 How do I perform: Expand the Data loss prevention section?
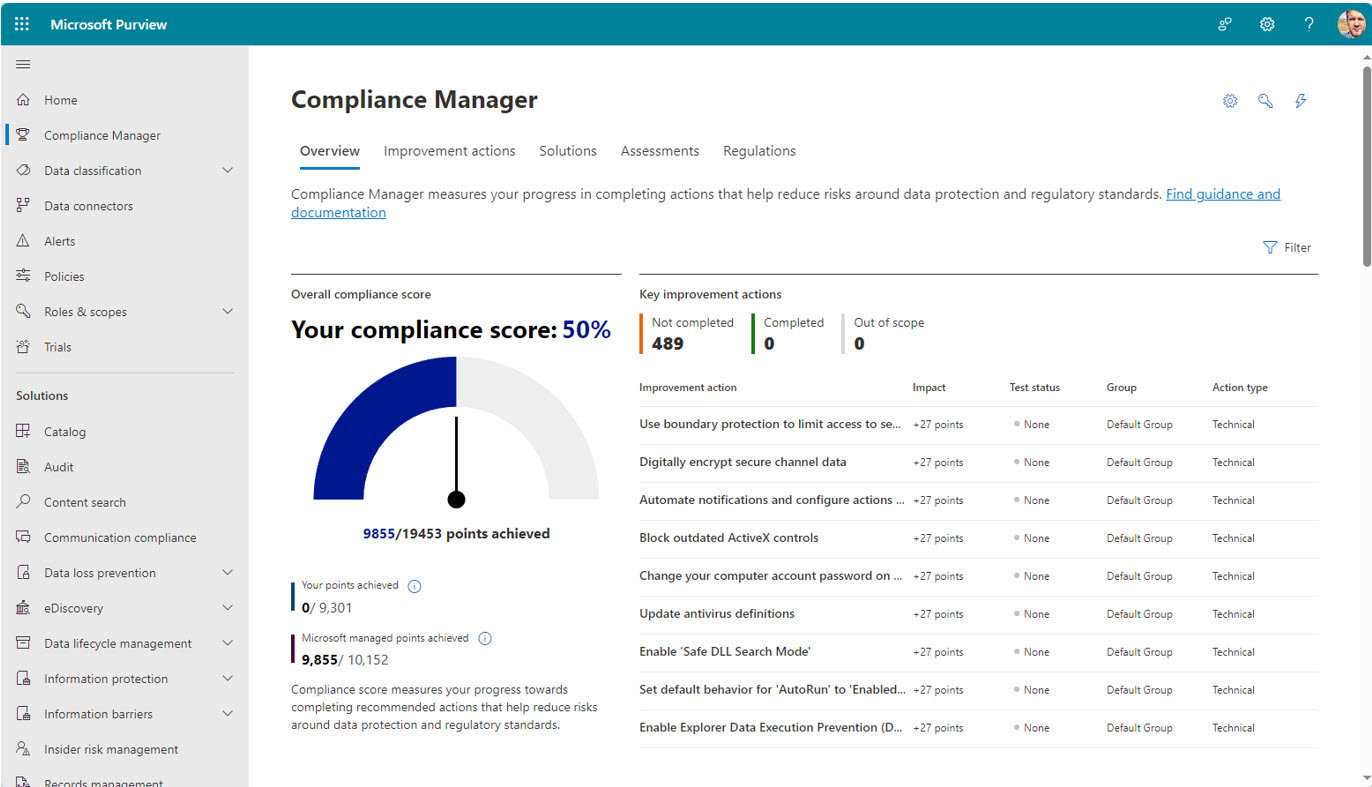click(x=227, y=573)
